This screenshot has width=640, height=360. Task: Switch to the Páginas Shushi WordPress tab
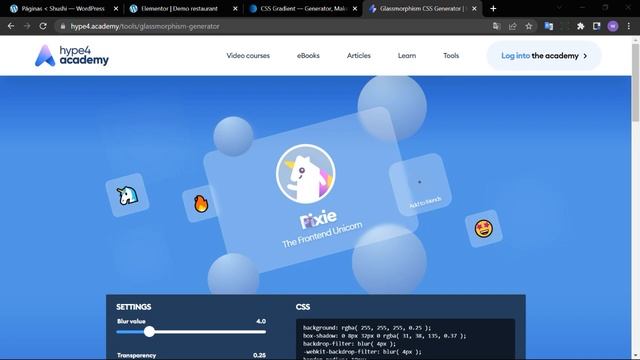coord(63,8)
